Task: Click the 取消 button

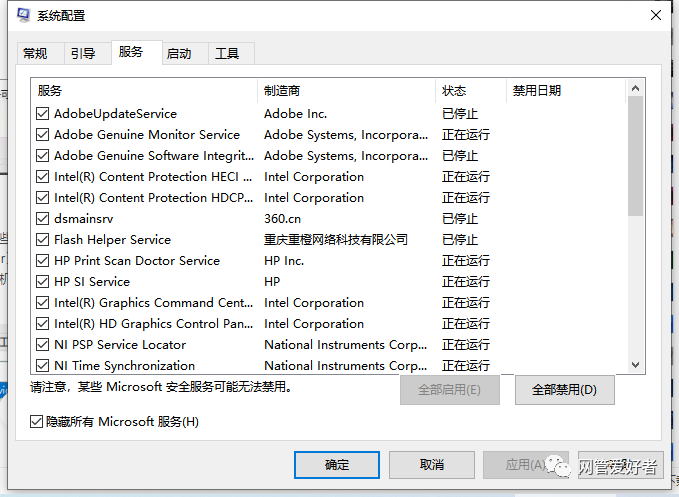Action: click(432, 465)
